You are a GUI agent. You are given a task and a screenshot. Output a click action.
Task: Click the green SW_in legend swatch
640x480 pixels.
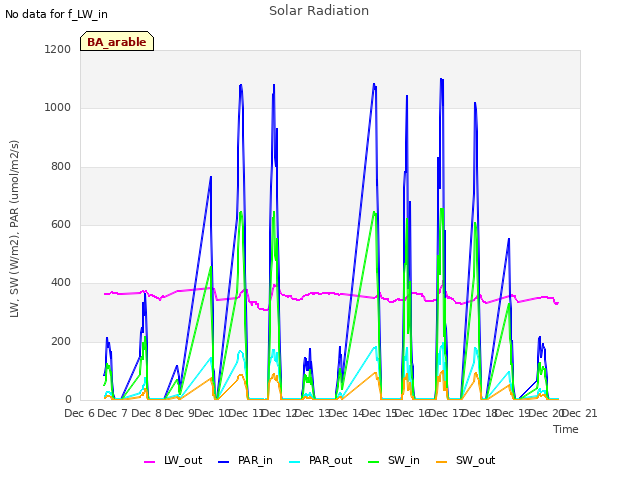point(373,462)
